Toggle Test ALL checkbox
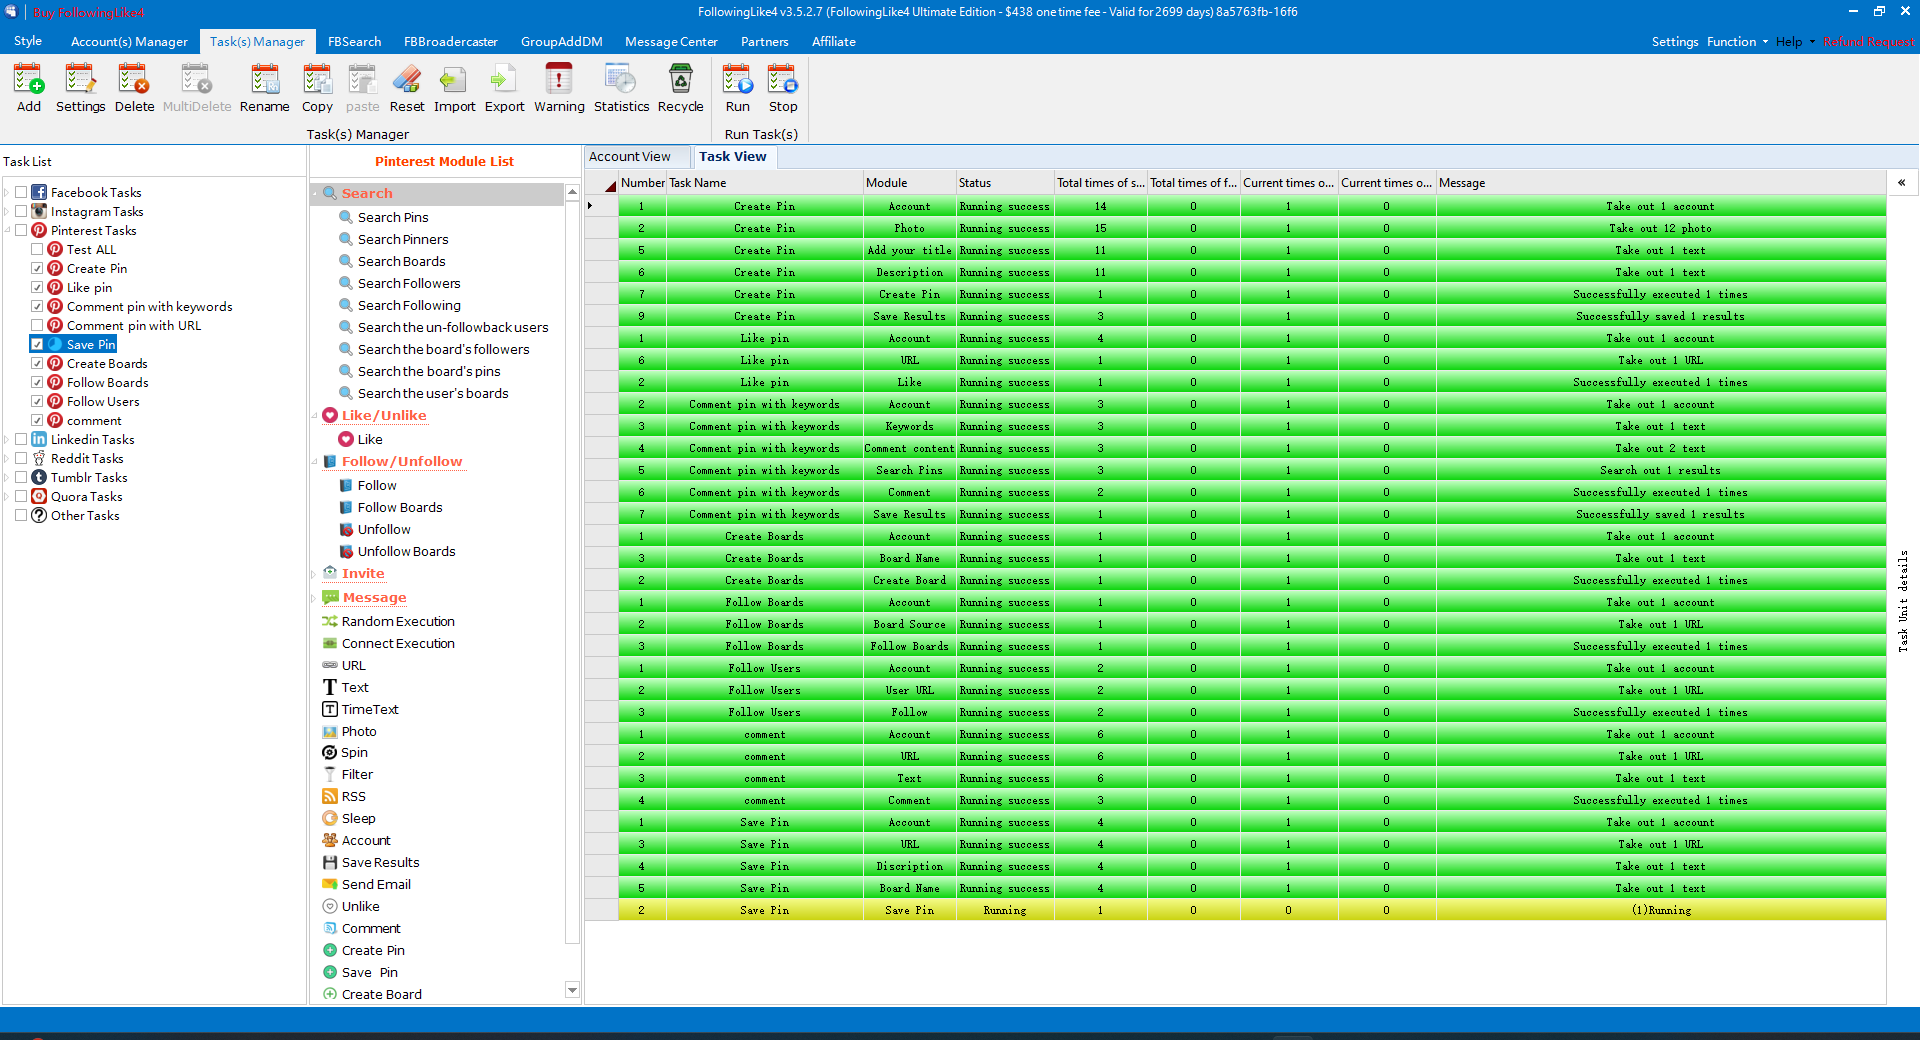Image resolution: width=1920 pixels, height=1040 pixels. tap(37, 249)
